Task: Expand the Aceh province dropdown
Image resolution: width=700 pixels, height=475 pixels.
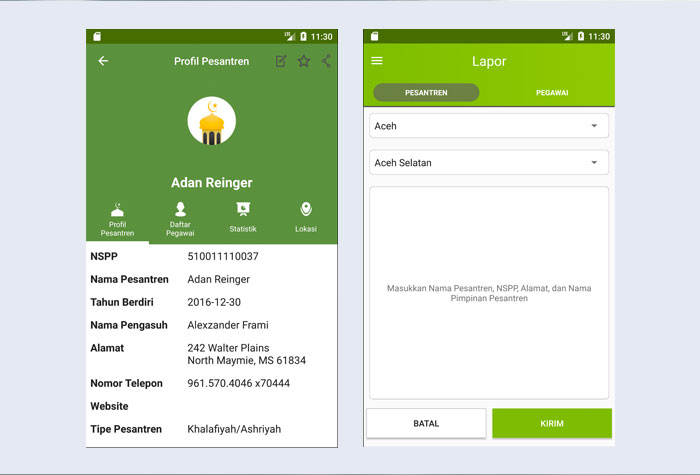Action: pos(489,126)
